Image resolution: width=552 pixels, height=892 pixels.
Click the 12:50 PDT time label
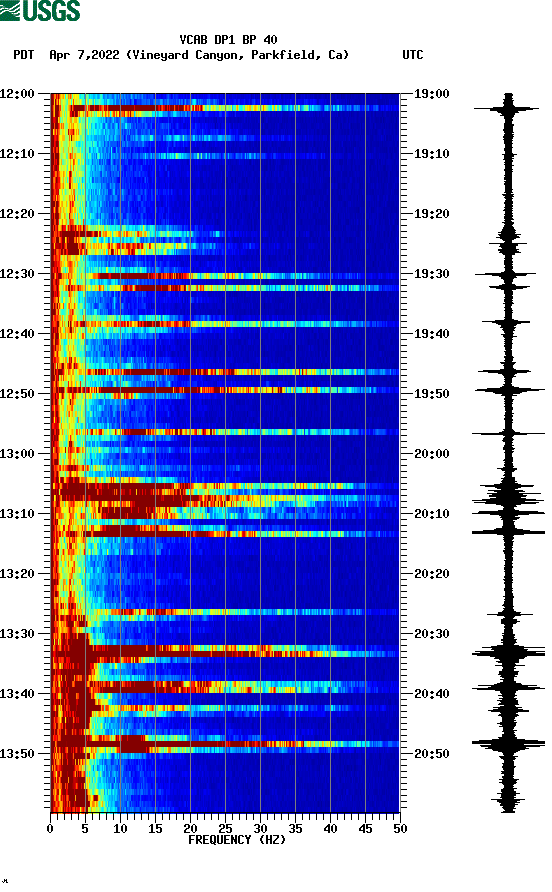(x=17, y=394)
